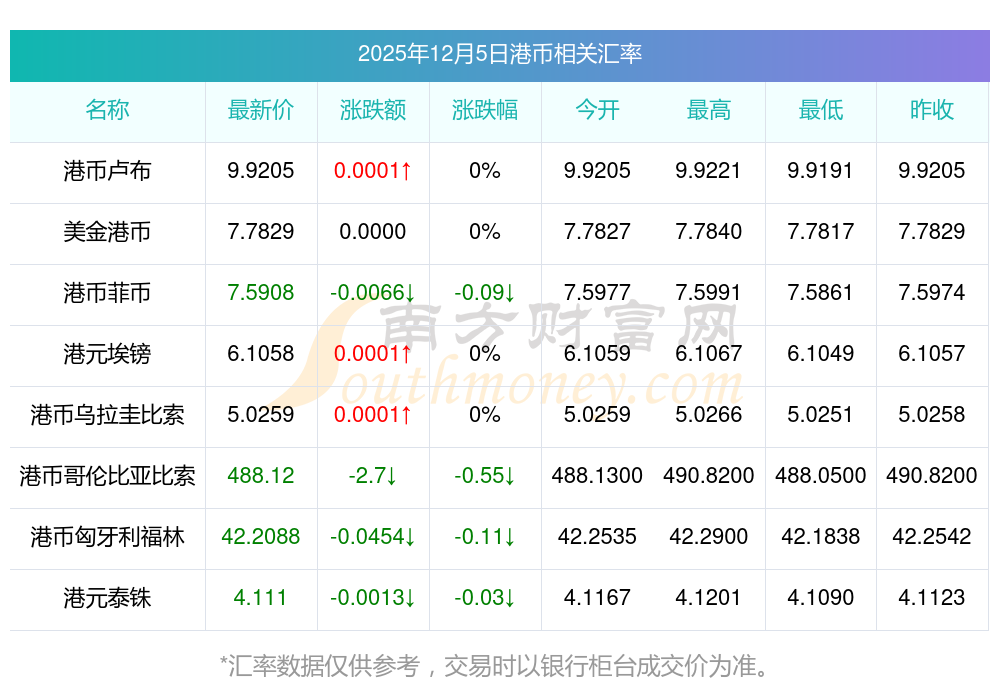Click the title 2025年12月5日港币相关汇率

click(x=499, y=54)
